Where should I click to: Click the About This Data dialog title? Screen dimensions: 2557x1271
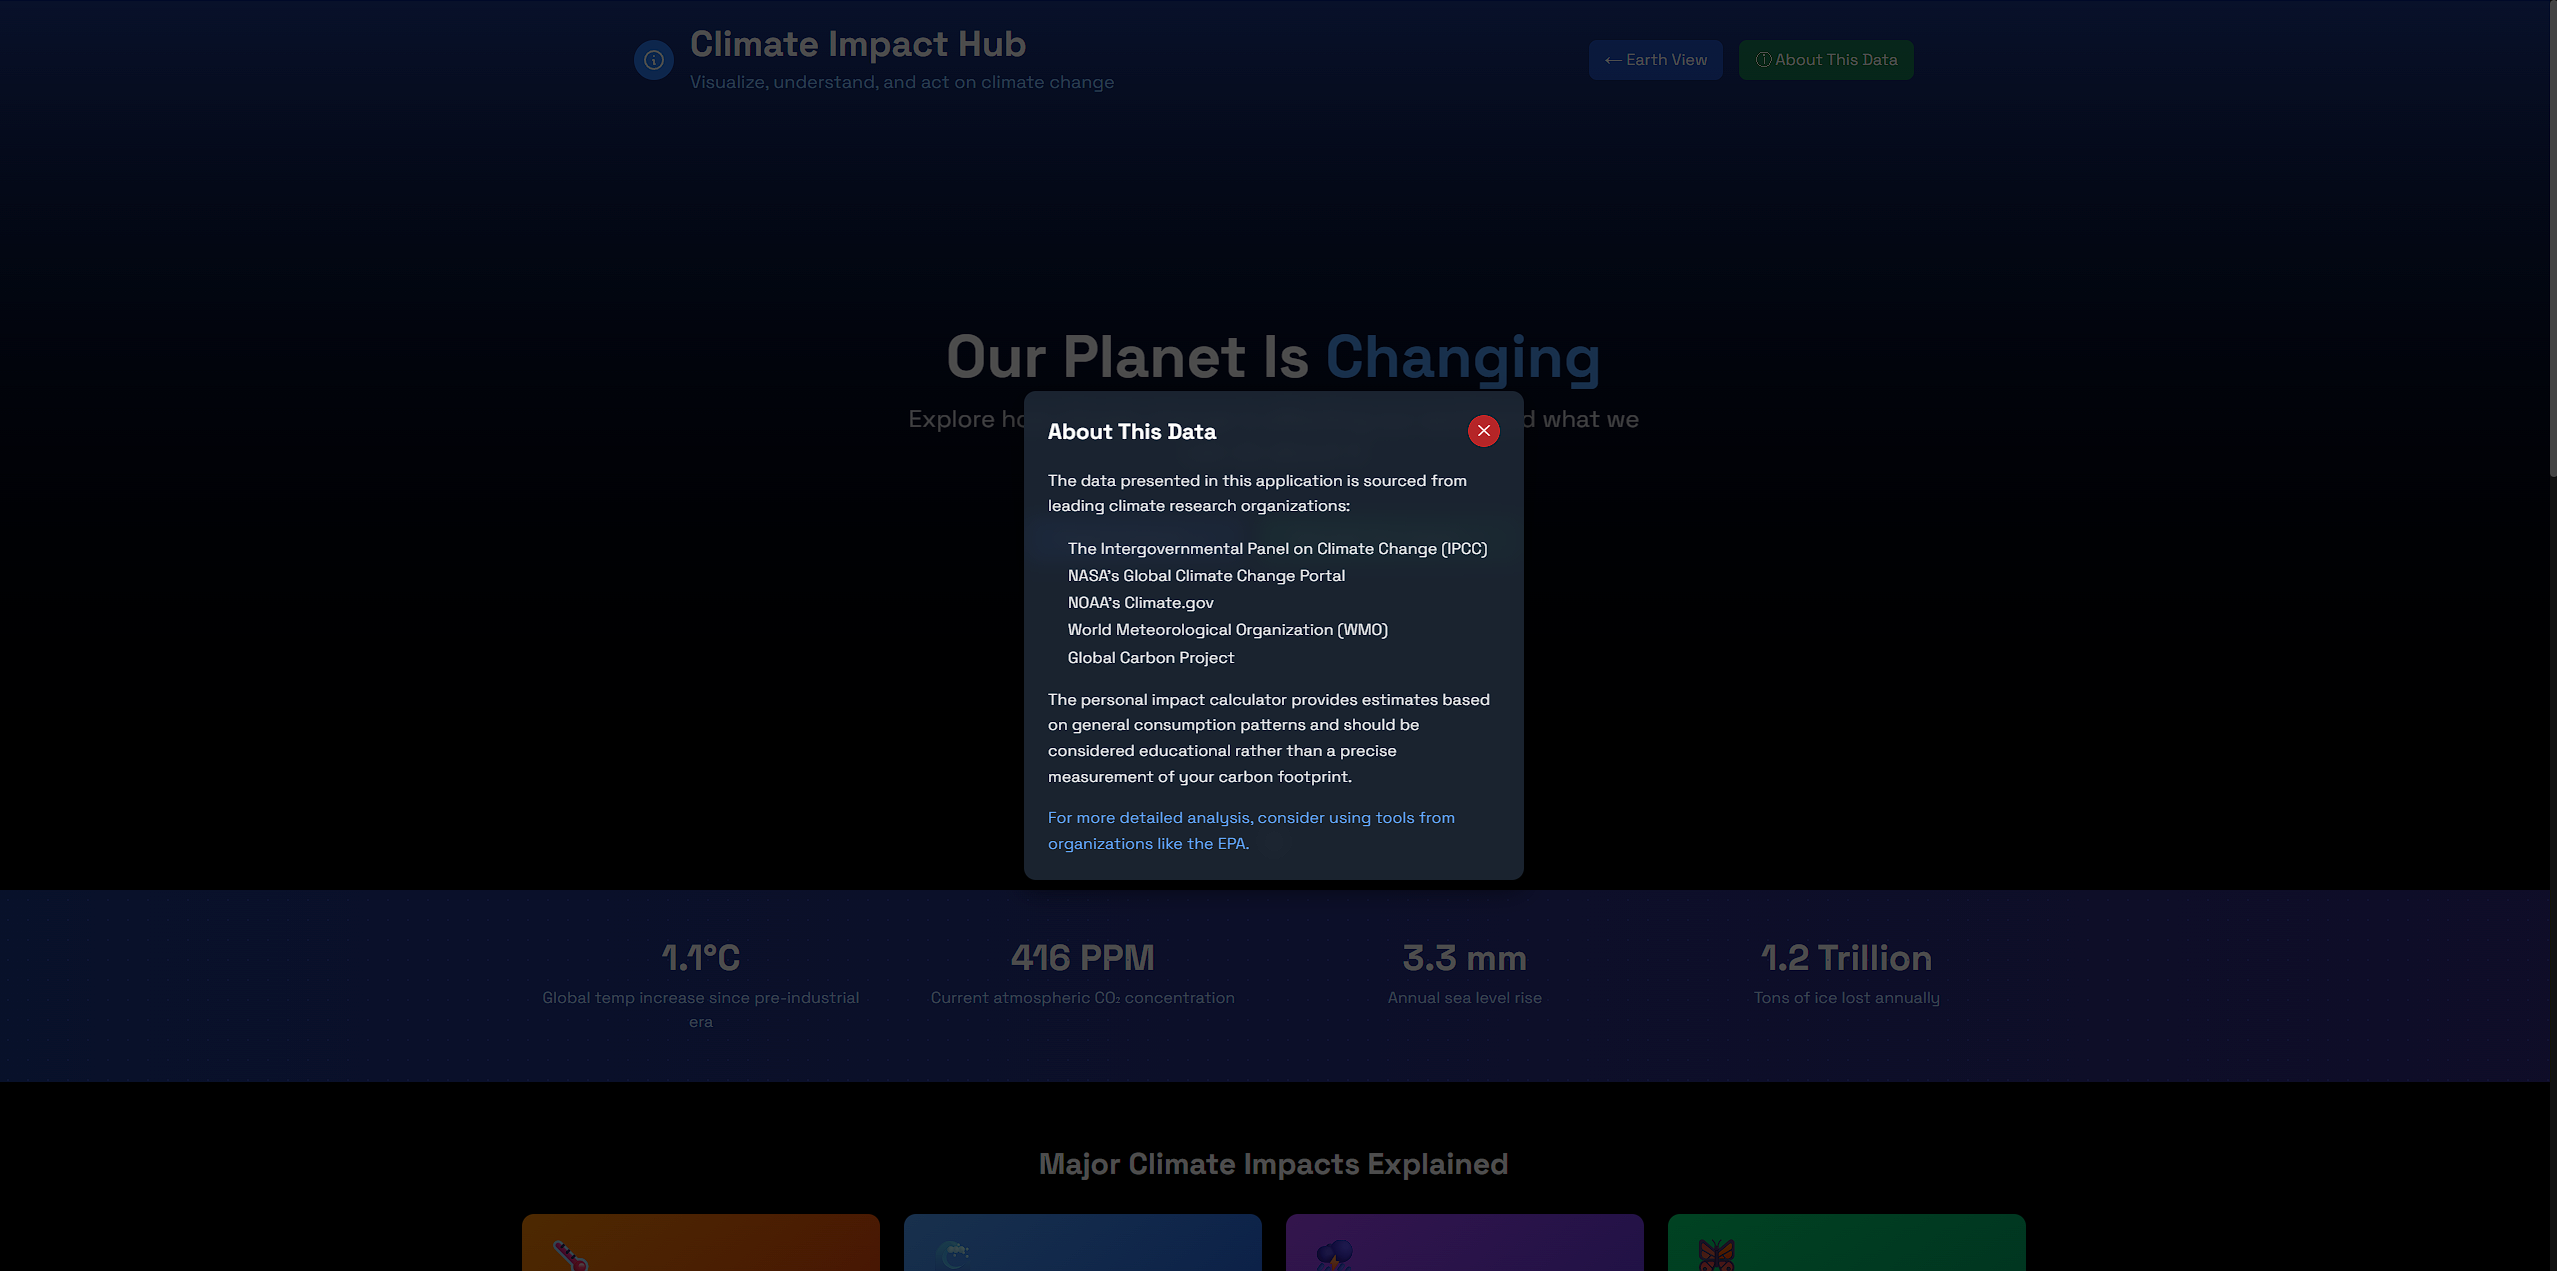tap(1131, 431)
